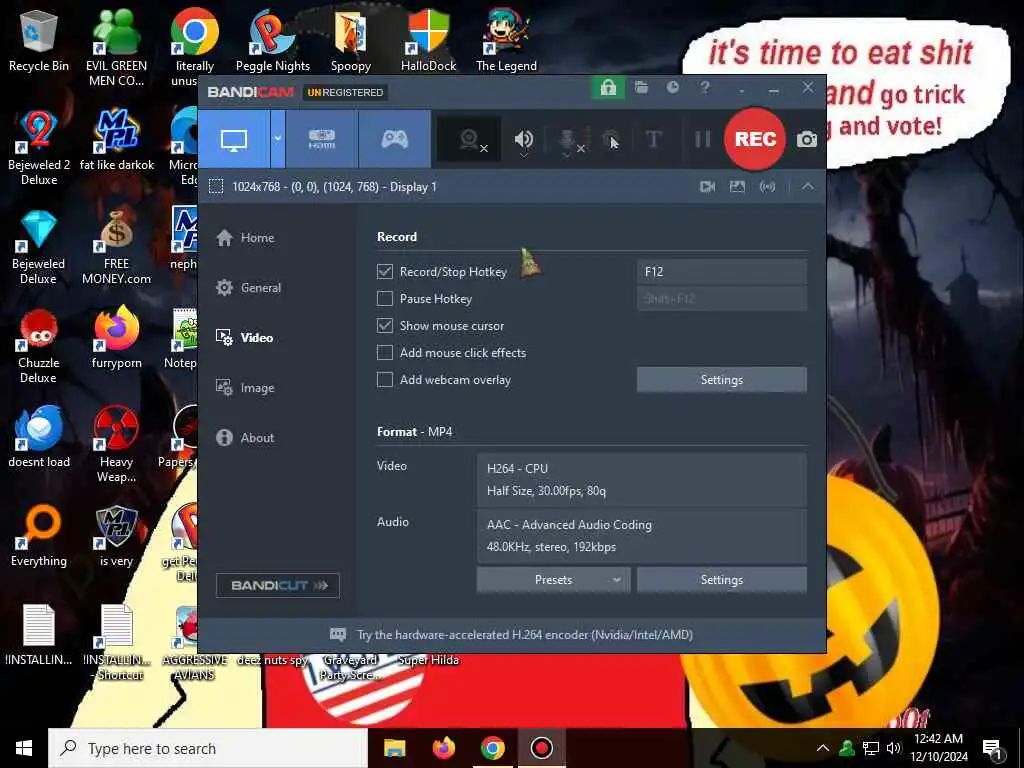Select FREE MONEY.com desktop icon
Image resolution: width=1024 pixels, height=768 pixels.
[116, 248]
